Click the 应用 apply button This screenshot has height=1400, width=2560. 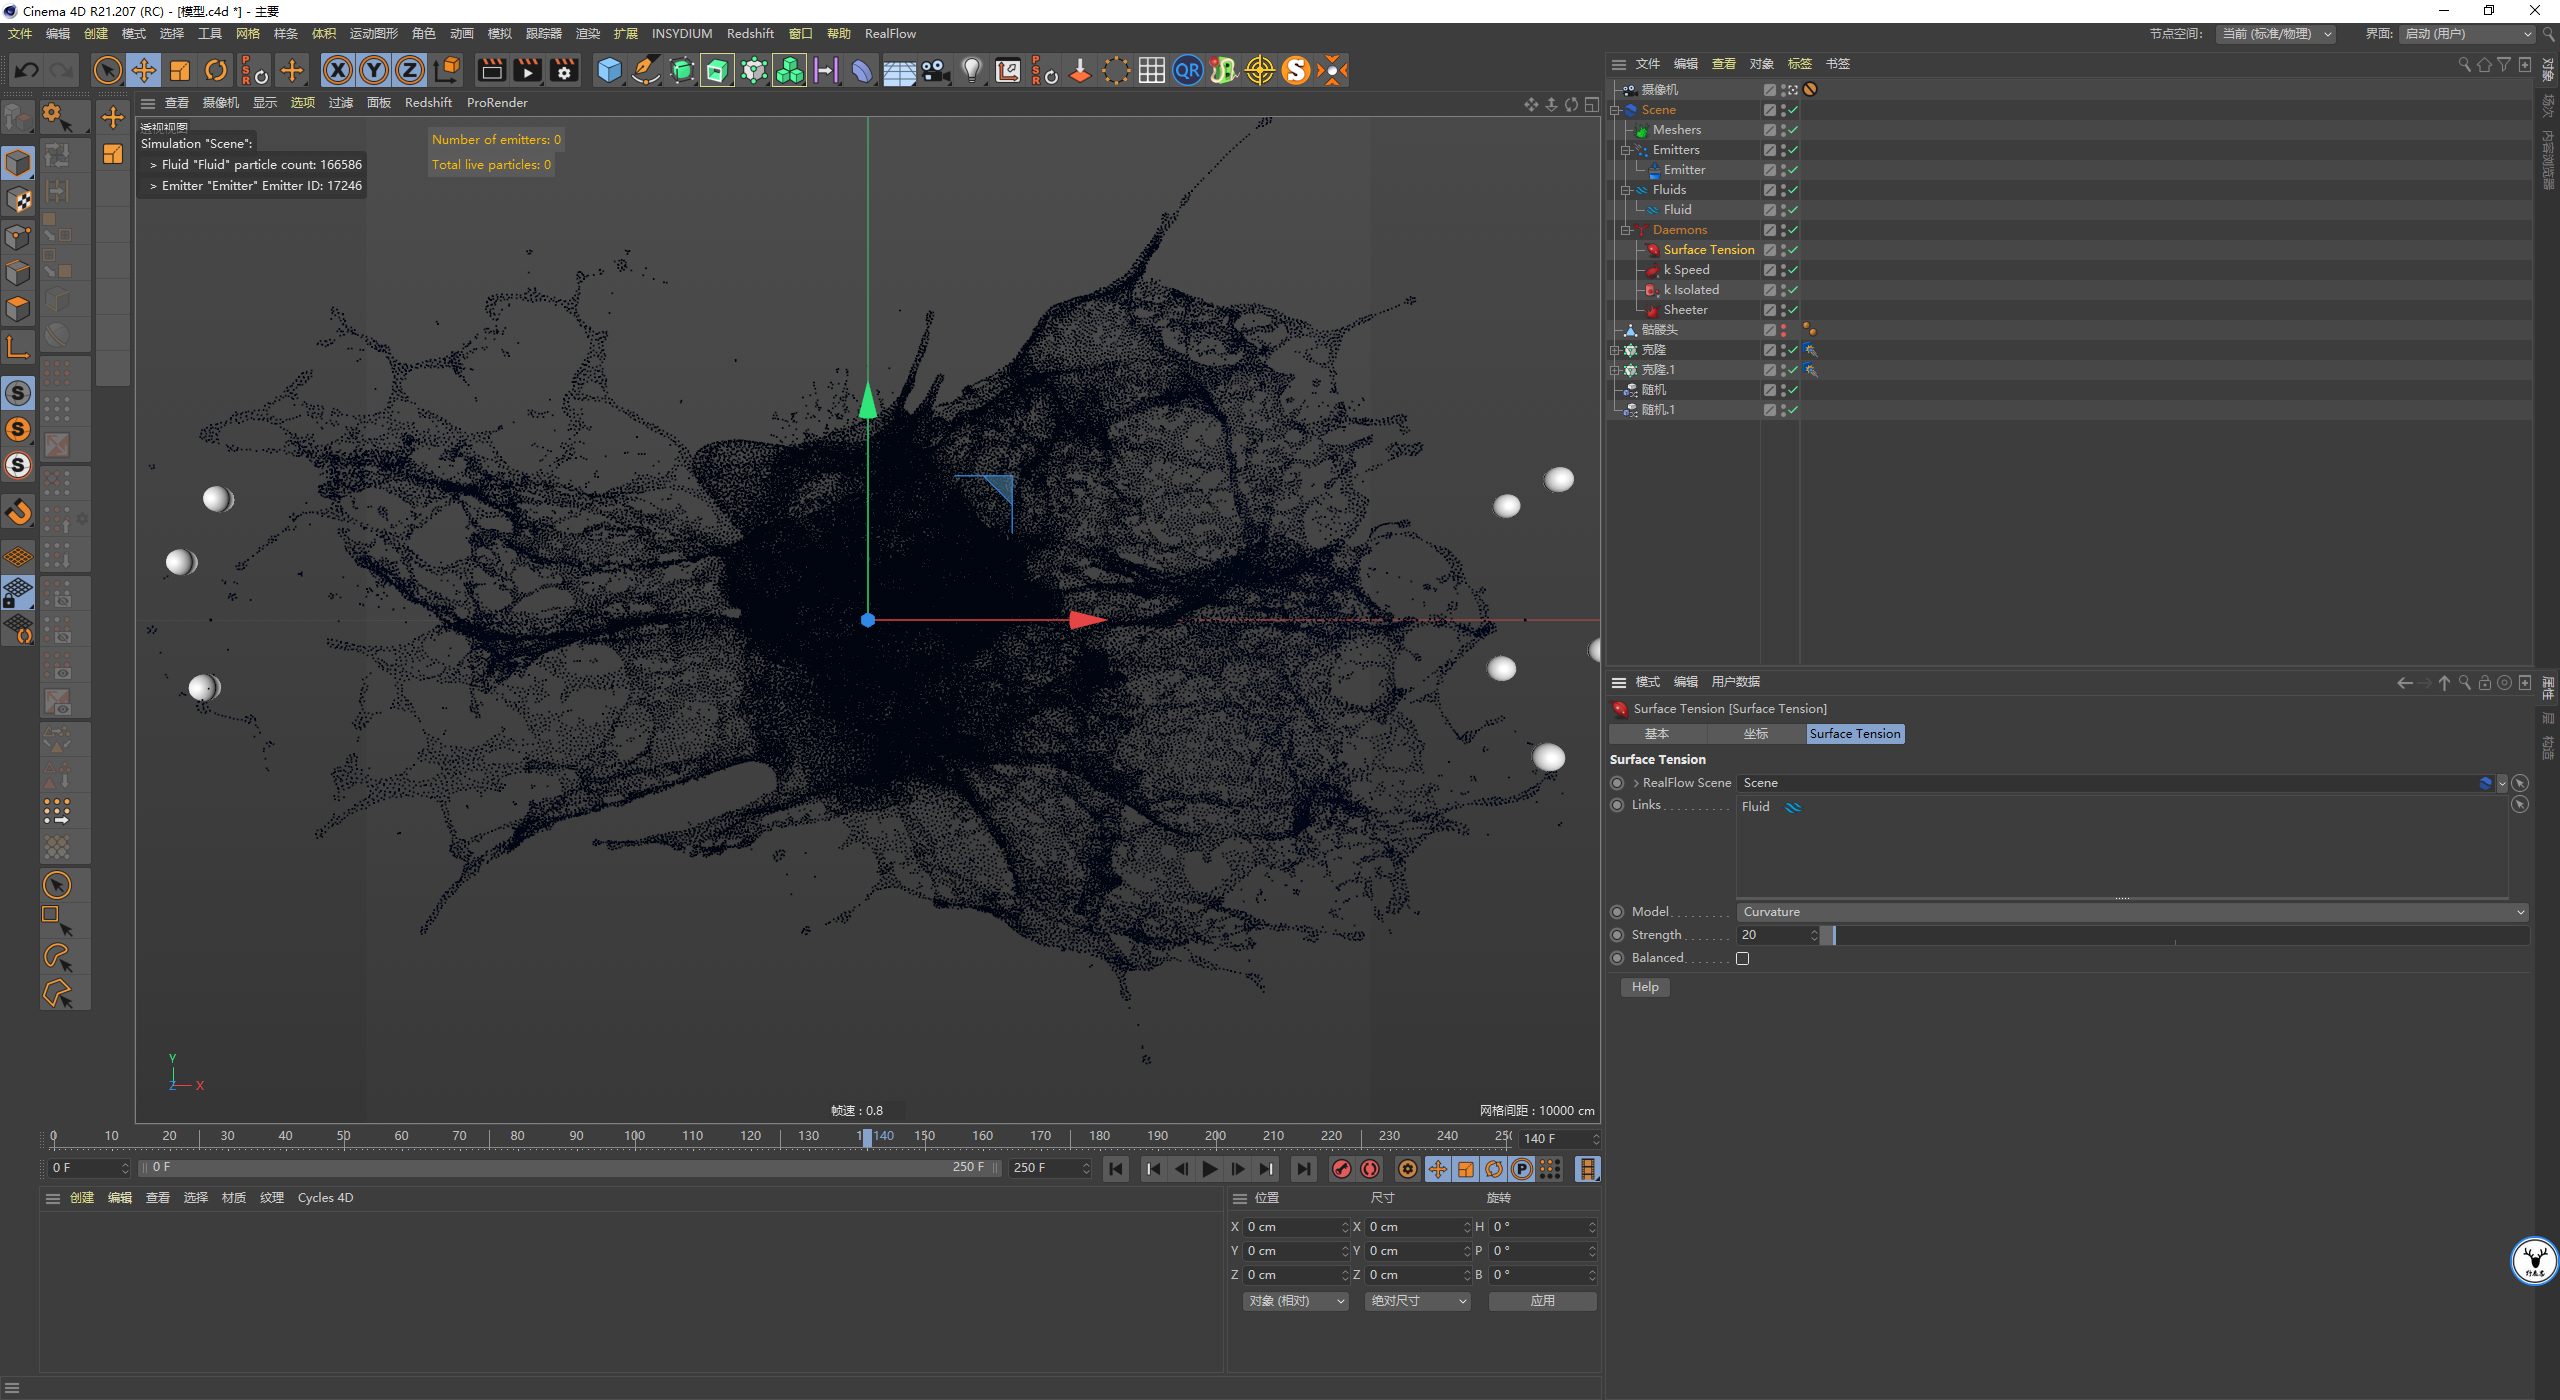pos(1542,1301)
